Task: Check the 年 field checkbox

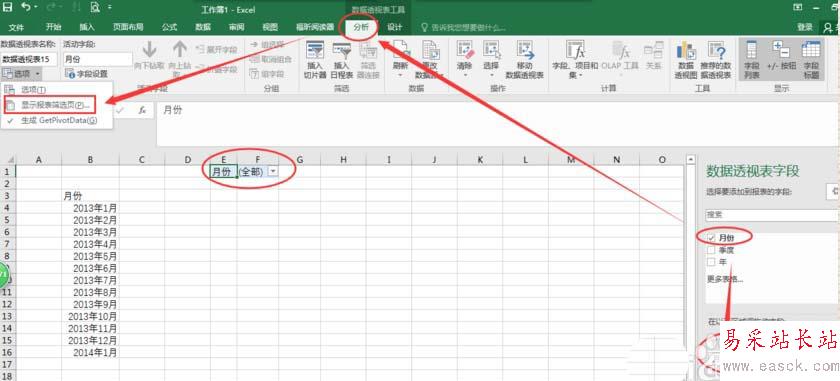Action: point(711,262)
